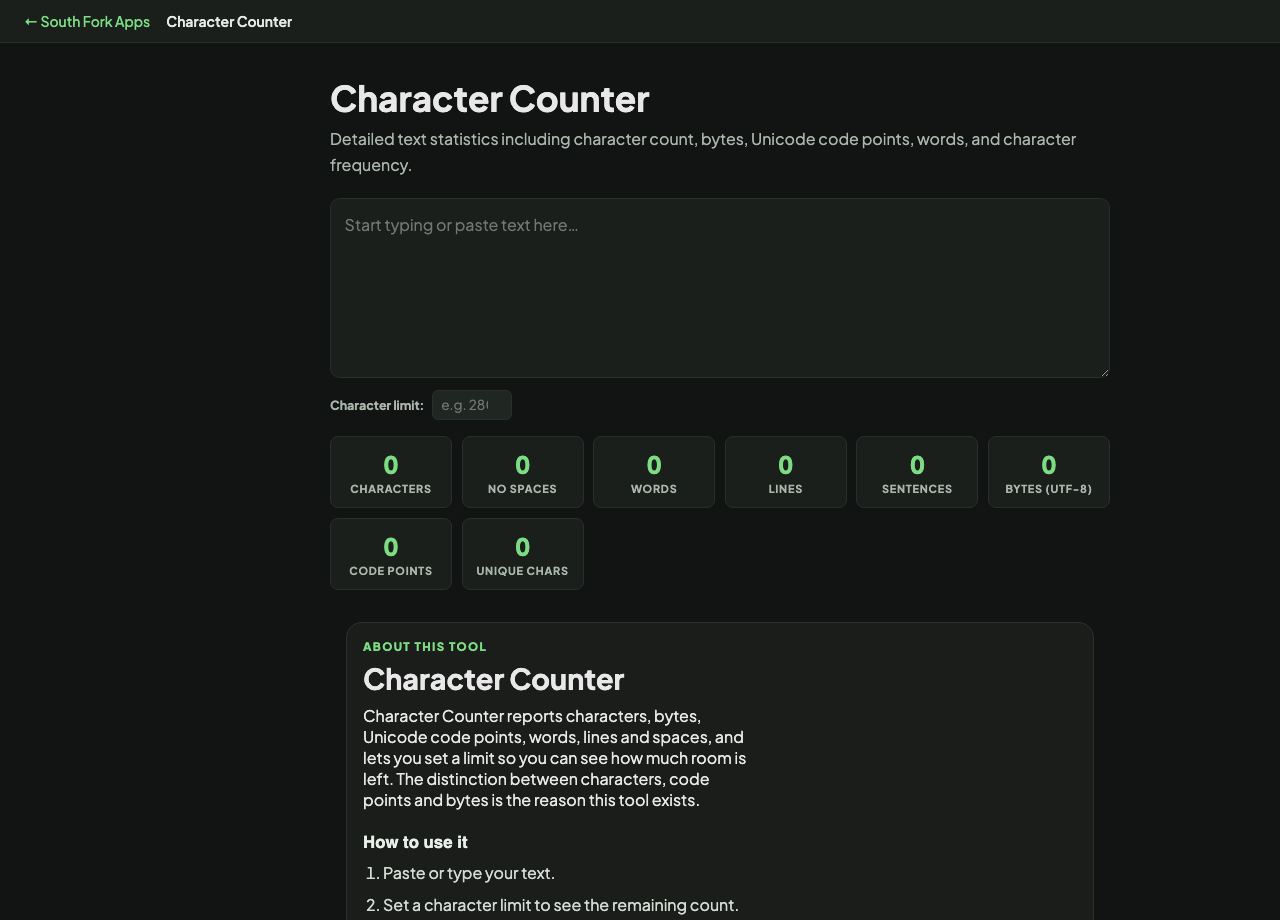Select the Bytes (UTF-8) stat card
This screenshot has height=920, width=1280.
(1049, 472)
